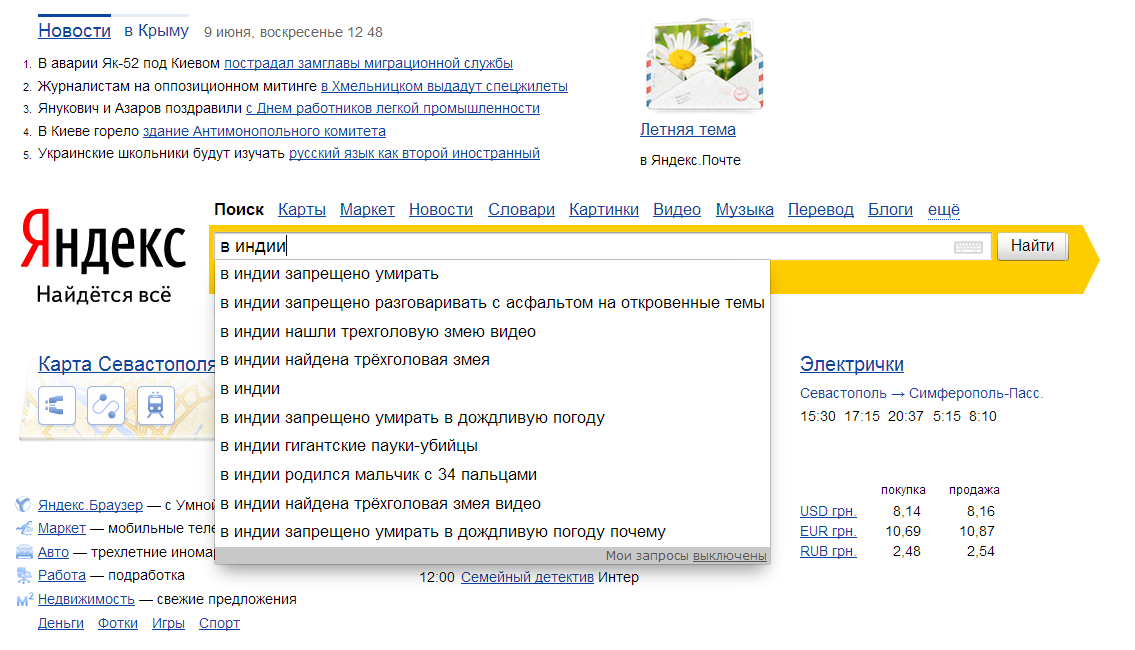Viewport: 1135px width, 650px height.
Task: Click the Auto car icon
Action: point(24,552)
